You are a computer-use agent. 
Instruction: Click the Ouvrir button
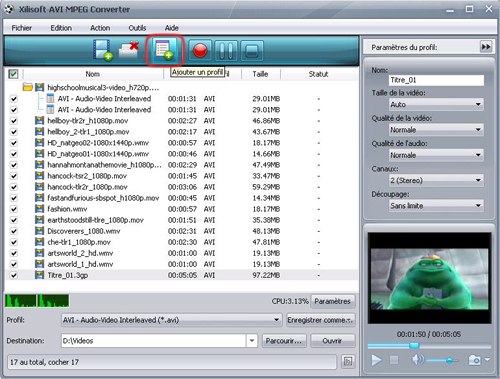(332, 341)
